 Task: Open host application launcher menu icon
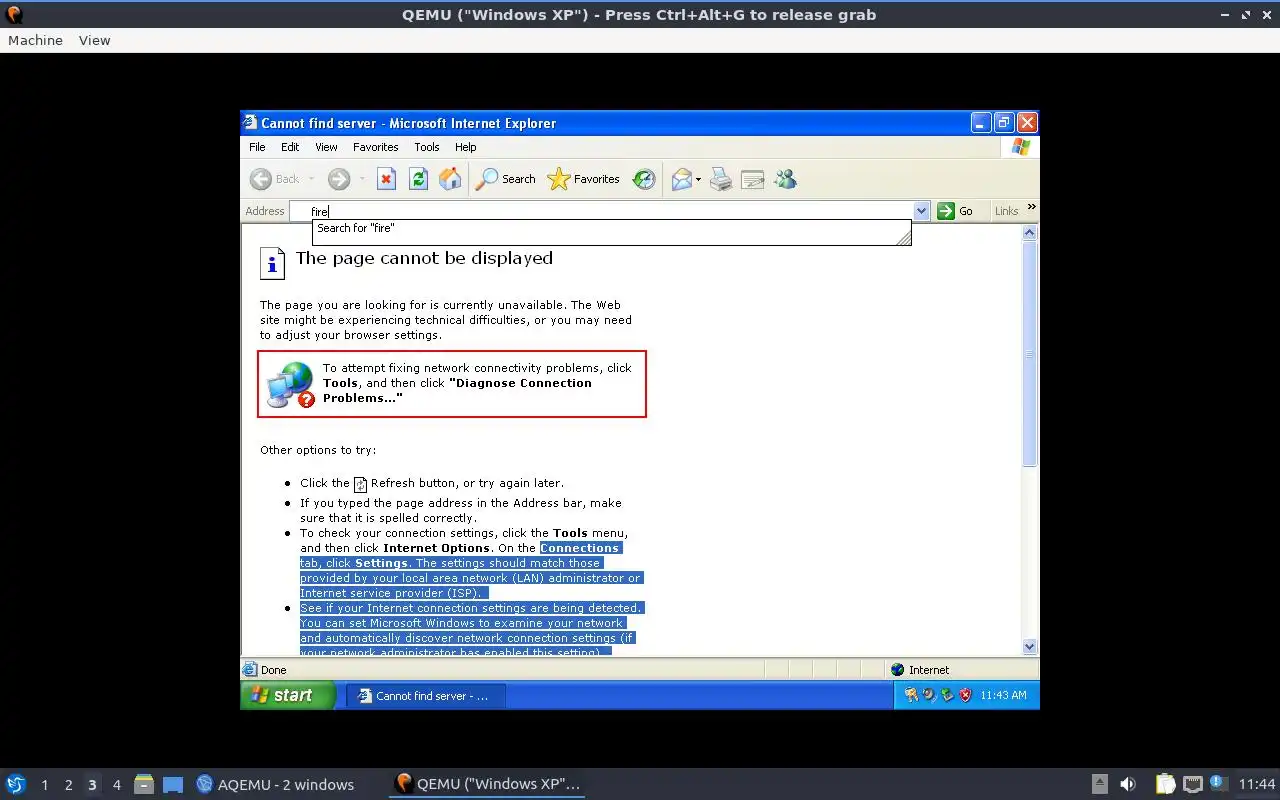coord(15,784)
